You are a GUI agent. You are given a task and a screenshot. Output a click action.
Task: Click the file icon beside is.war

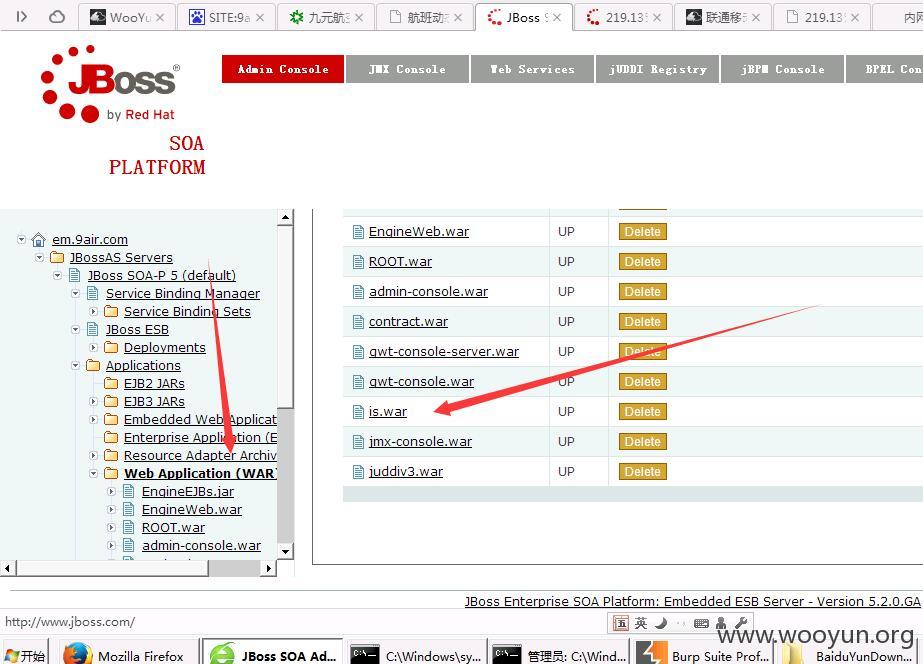point(358,412)
